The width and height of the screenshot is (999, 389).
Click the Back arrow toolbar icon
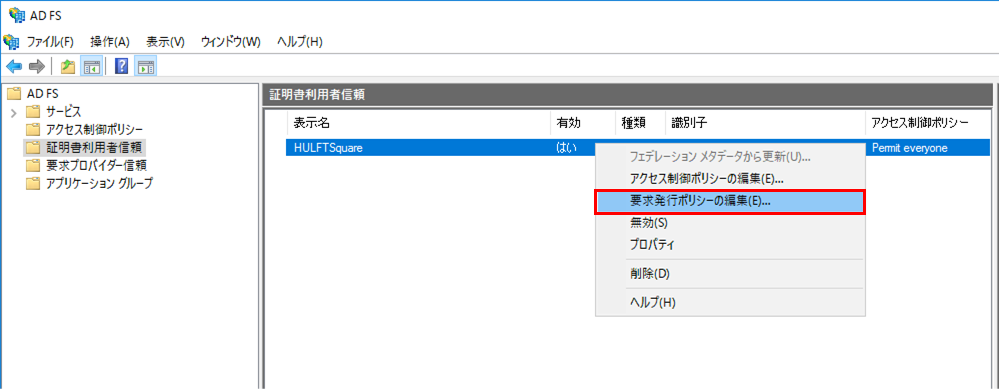pyautogui.click(x=14, y=66)
